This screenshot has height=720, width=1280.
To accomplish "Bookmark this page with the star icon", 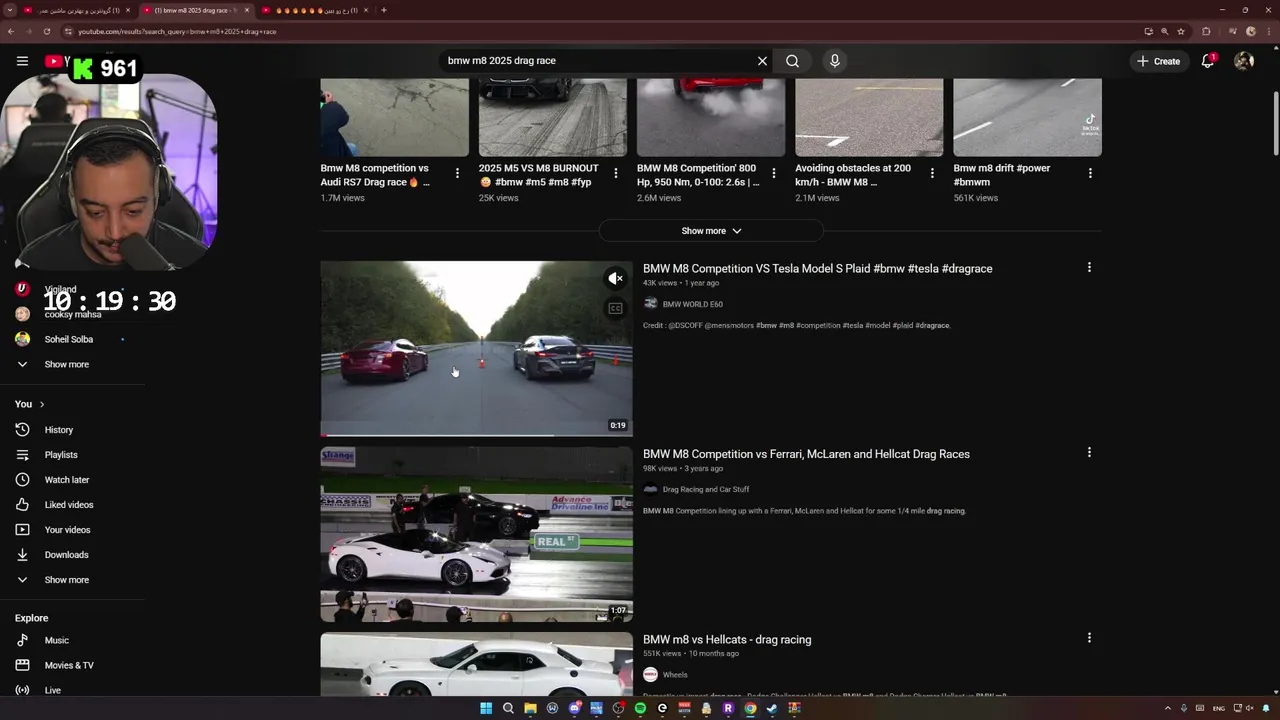I will pos(1181,31).
